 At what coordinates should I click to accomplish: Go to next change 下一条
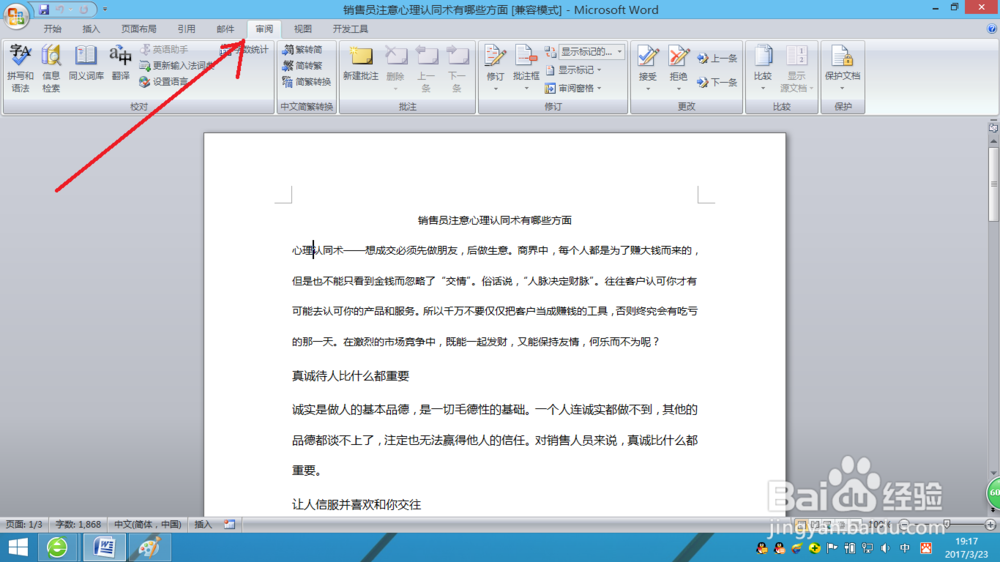pos(717,82)
